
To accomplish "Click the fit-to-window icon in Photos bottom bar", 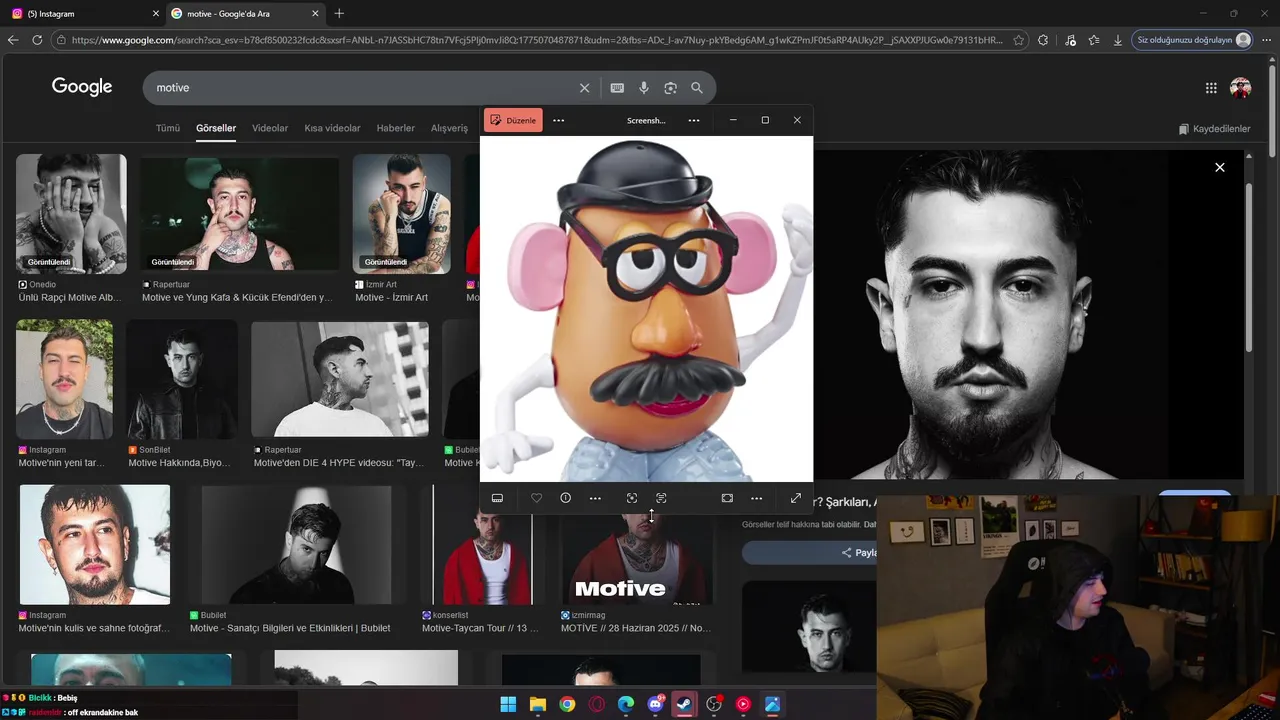I will pyautogui.click(x=727, y=498).
